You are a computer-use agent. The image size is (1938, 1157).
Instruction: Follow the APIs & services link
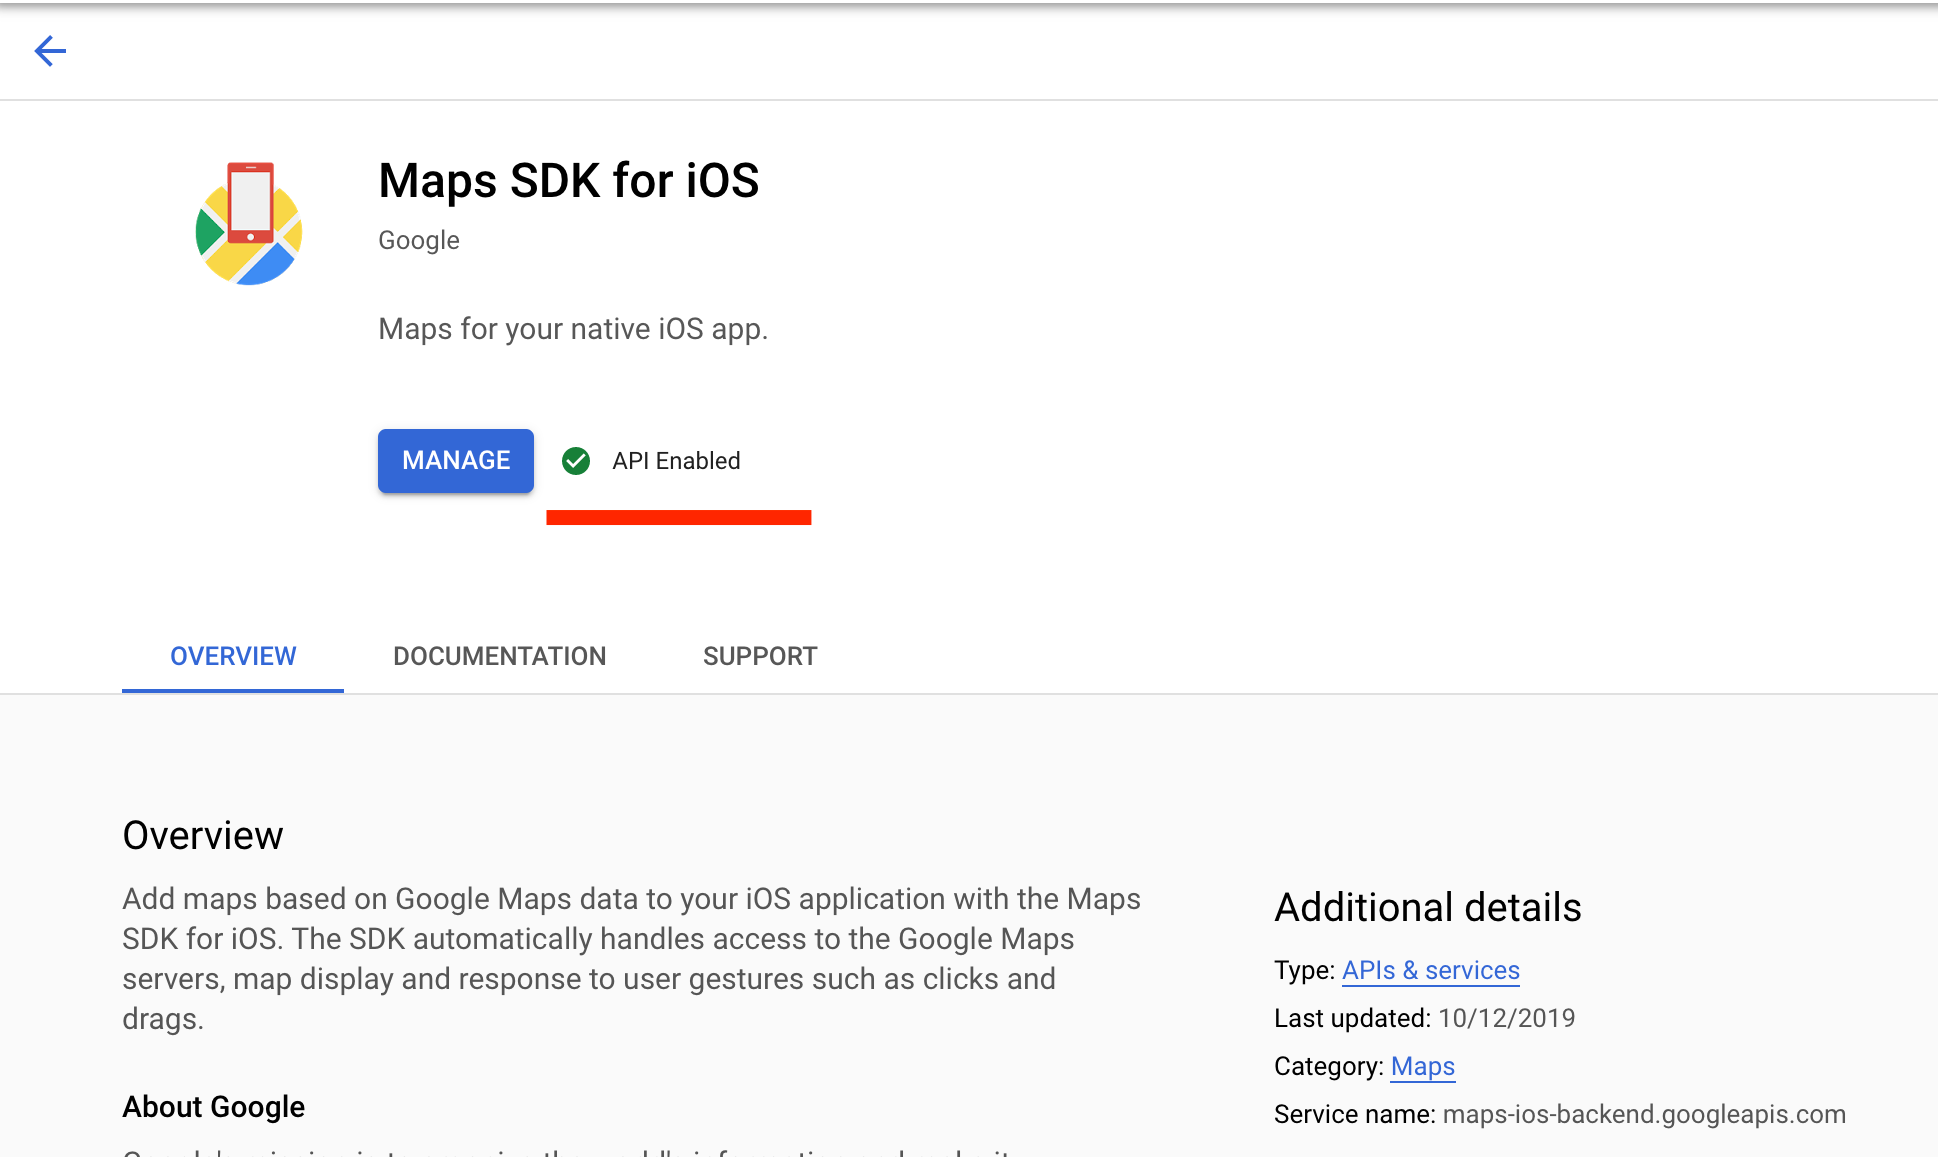click(x=1430, y=970)
